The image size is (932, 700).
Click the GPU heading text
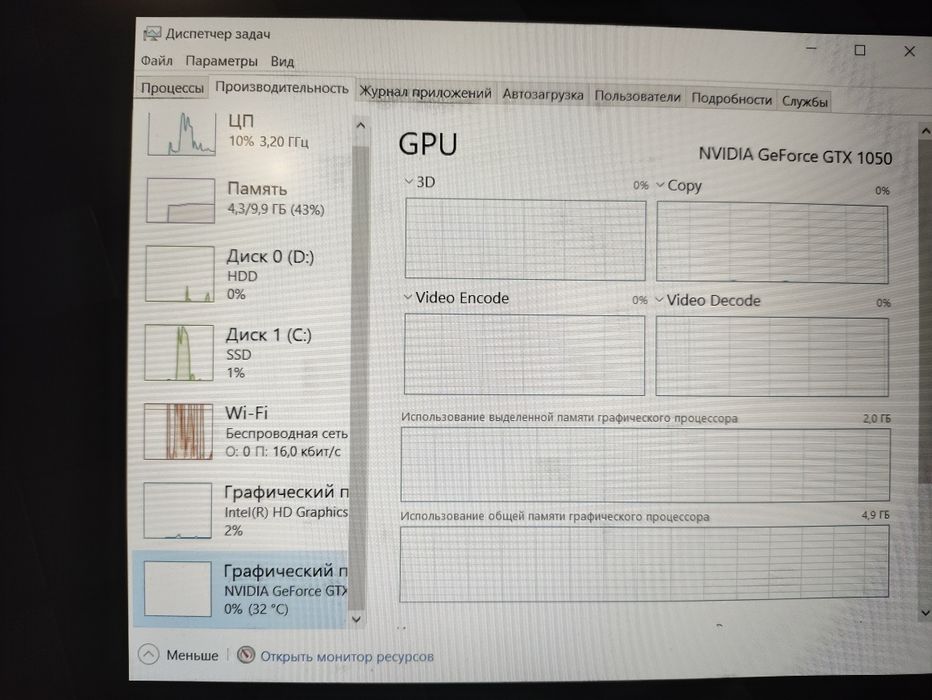428,144
